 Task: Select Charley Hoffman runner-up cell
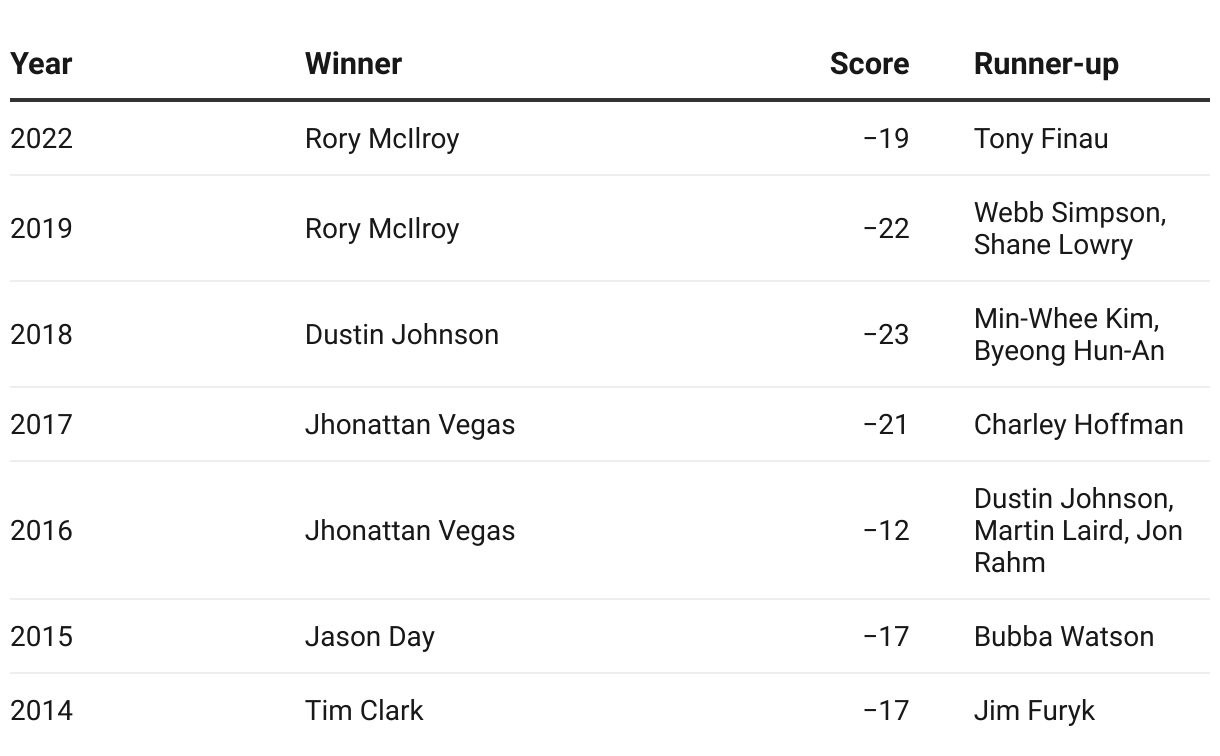(x=1079, y=424)
